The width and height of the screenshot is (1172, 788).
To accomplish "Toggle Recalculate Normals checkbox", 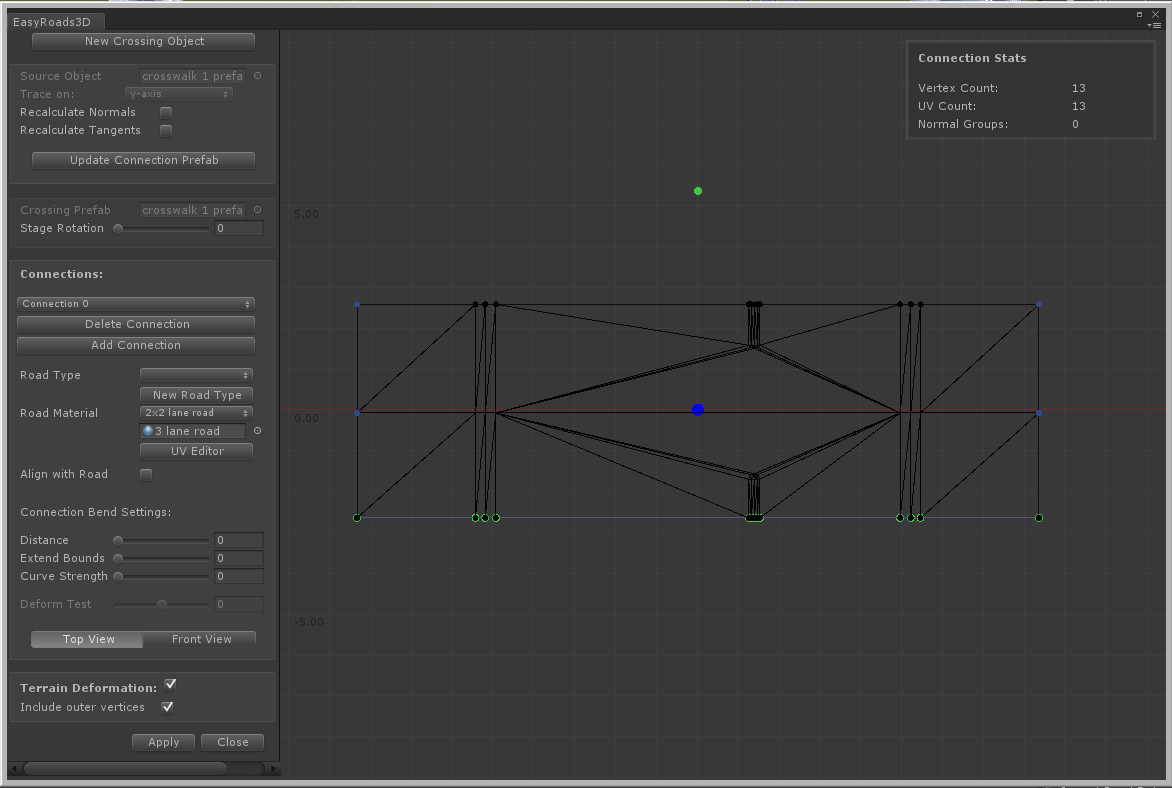I will tap(166, 112).
